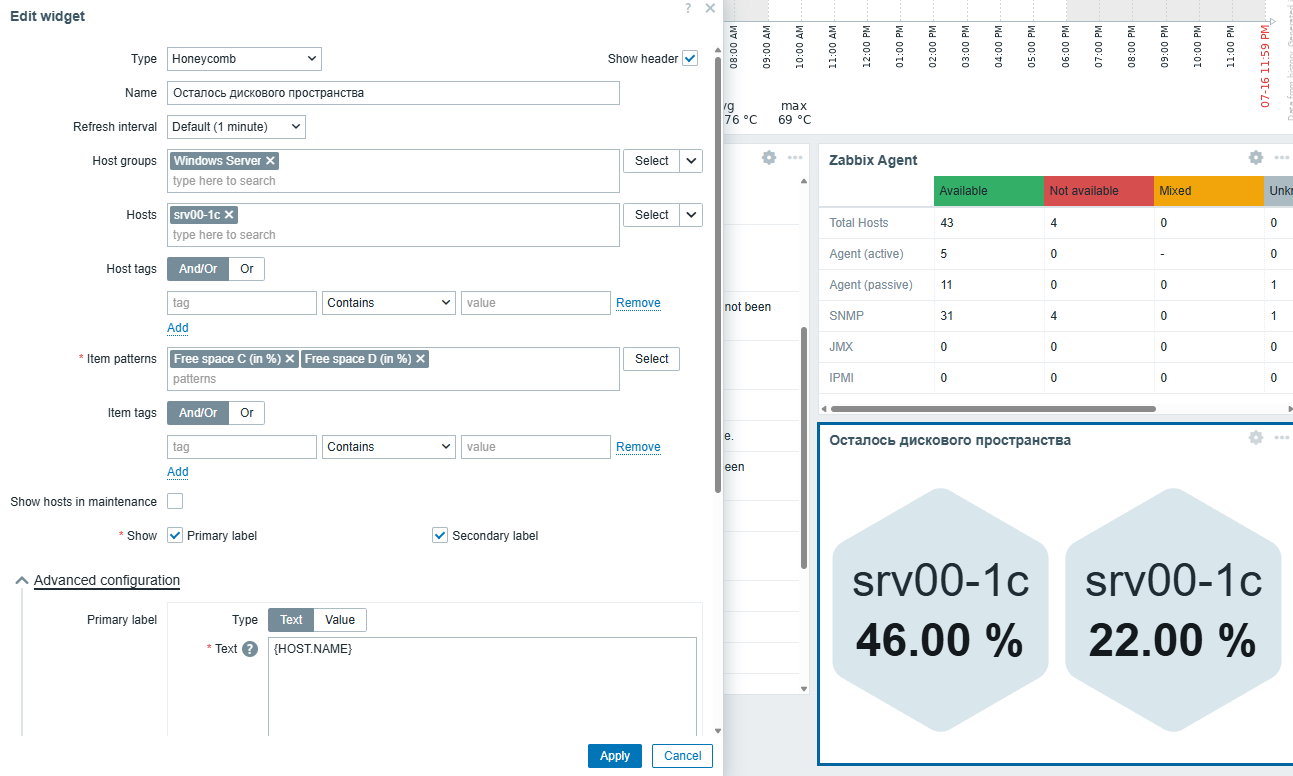Open the disk space honeycomb widget settings gear

[x=1256, y=438]
